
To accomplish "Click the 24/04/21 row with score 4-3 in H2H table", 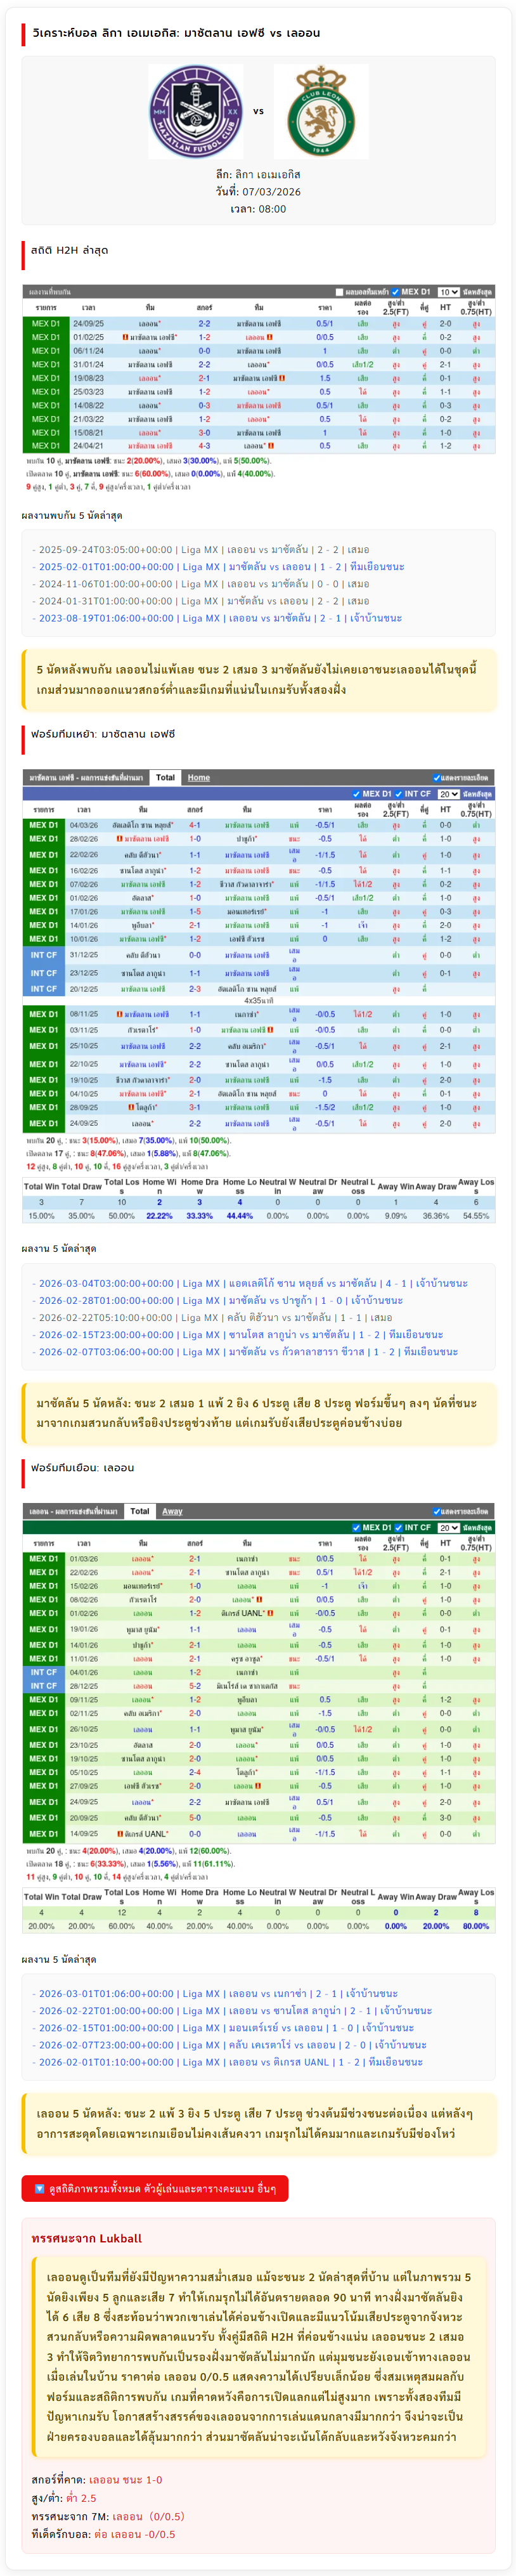I will (258, 446).
